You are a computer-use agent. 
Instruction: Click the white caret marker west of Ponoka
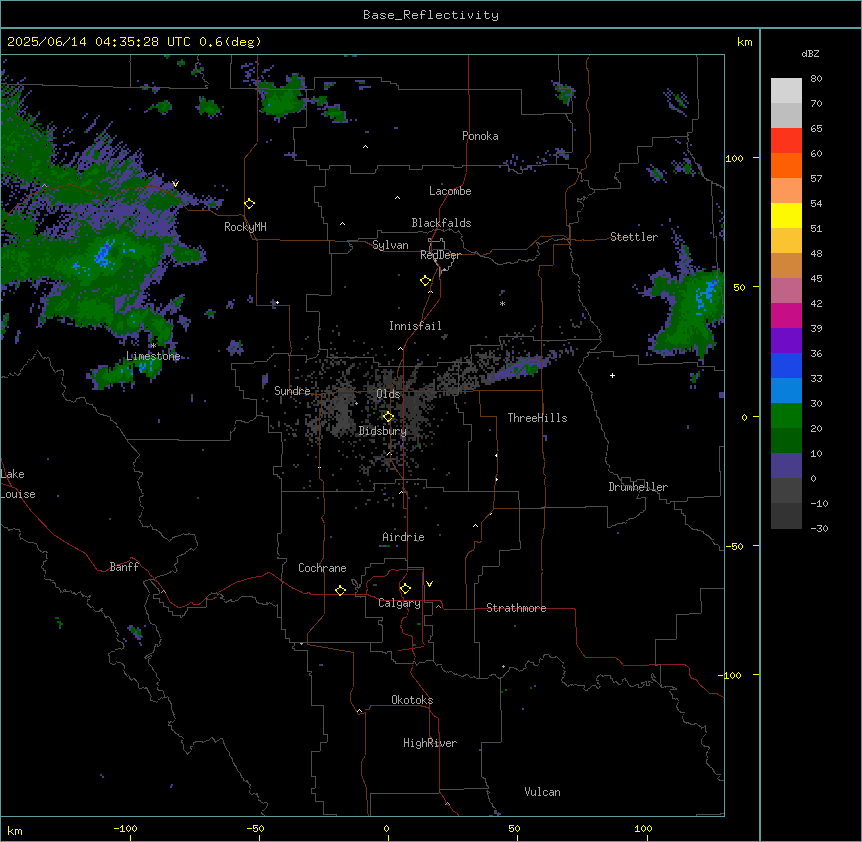[366, 147]
